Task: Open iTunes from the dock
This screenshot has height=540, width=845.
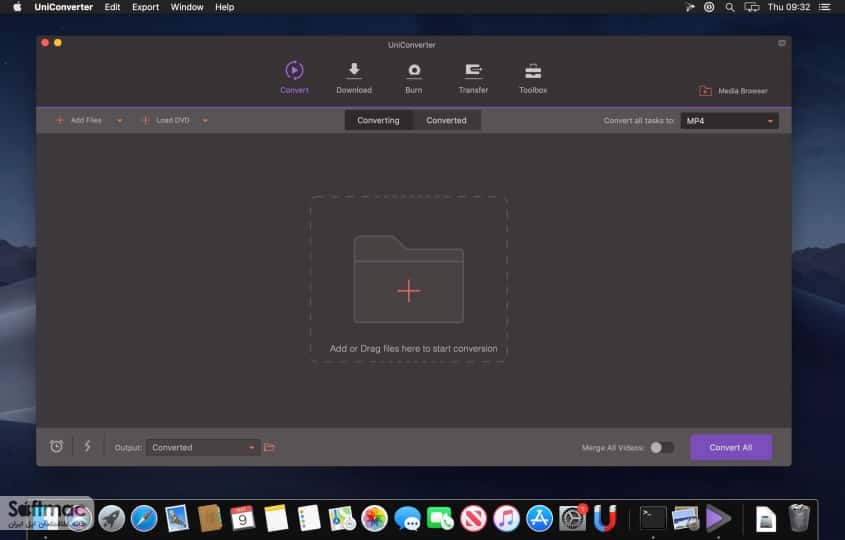Action: pyautogui.click(x=506, y=518)
